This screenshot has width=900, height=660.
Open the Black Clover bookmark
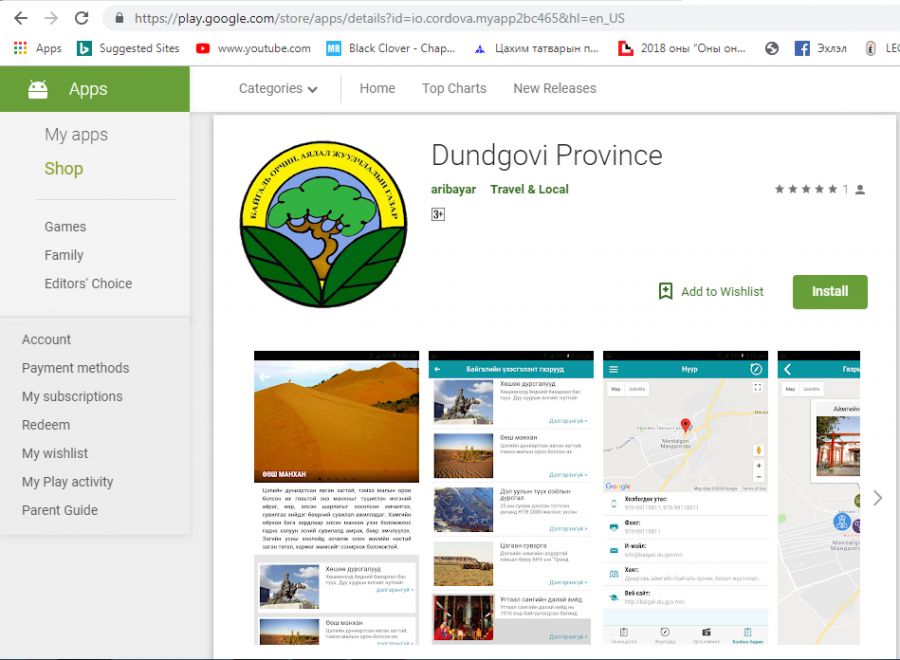pos(390,48)
